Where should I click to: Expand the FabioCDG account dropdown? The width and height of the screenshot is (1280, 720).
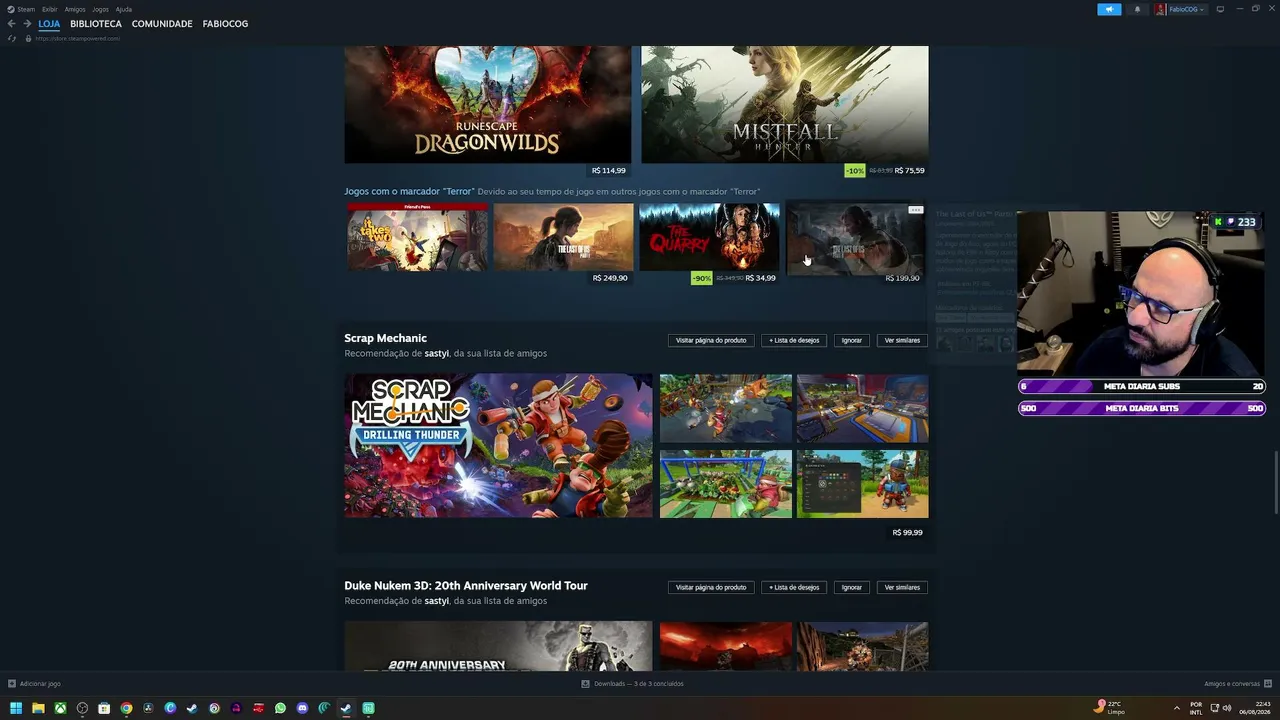(1187, 9)
